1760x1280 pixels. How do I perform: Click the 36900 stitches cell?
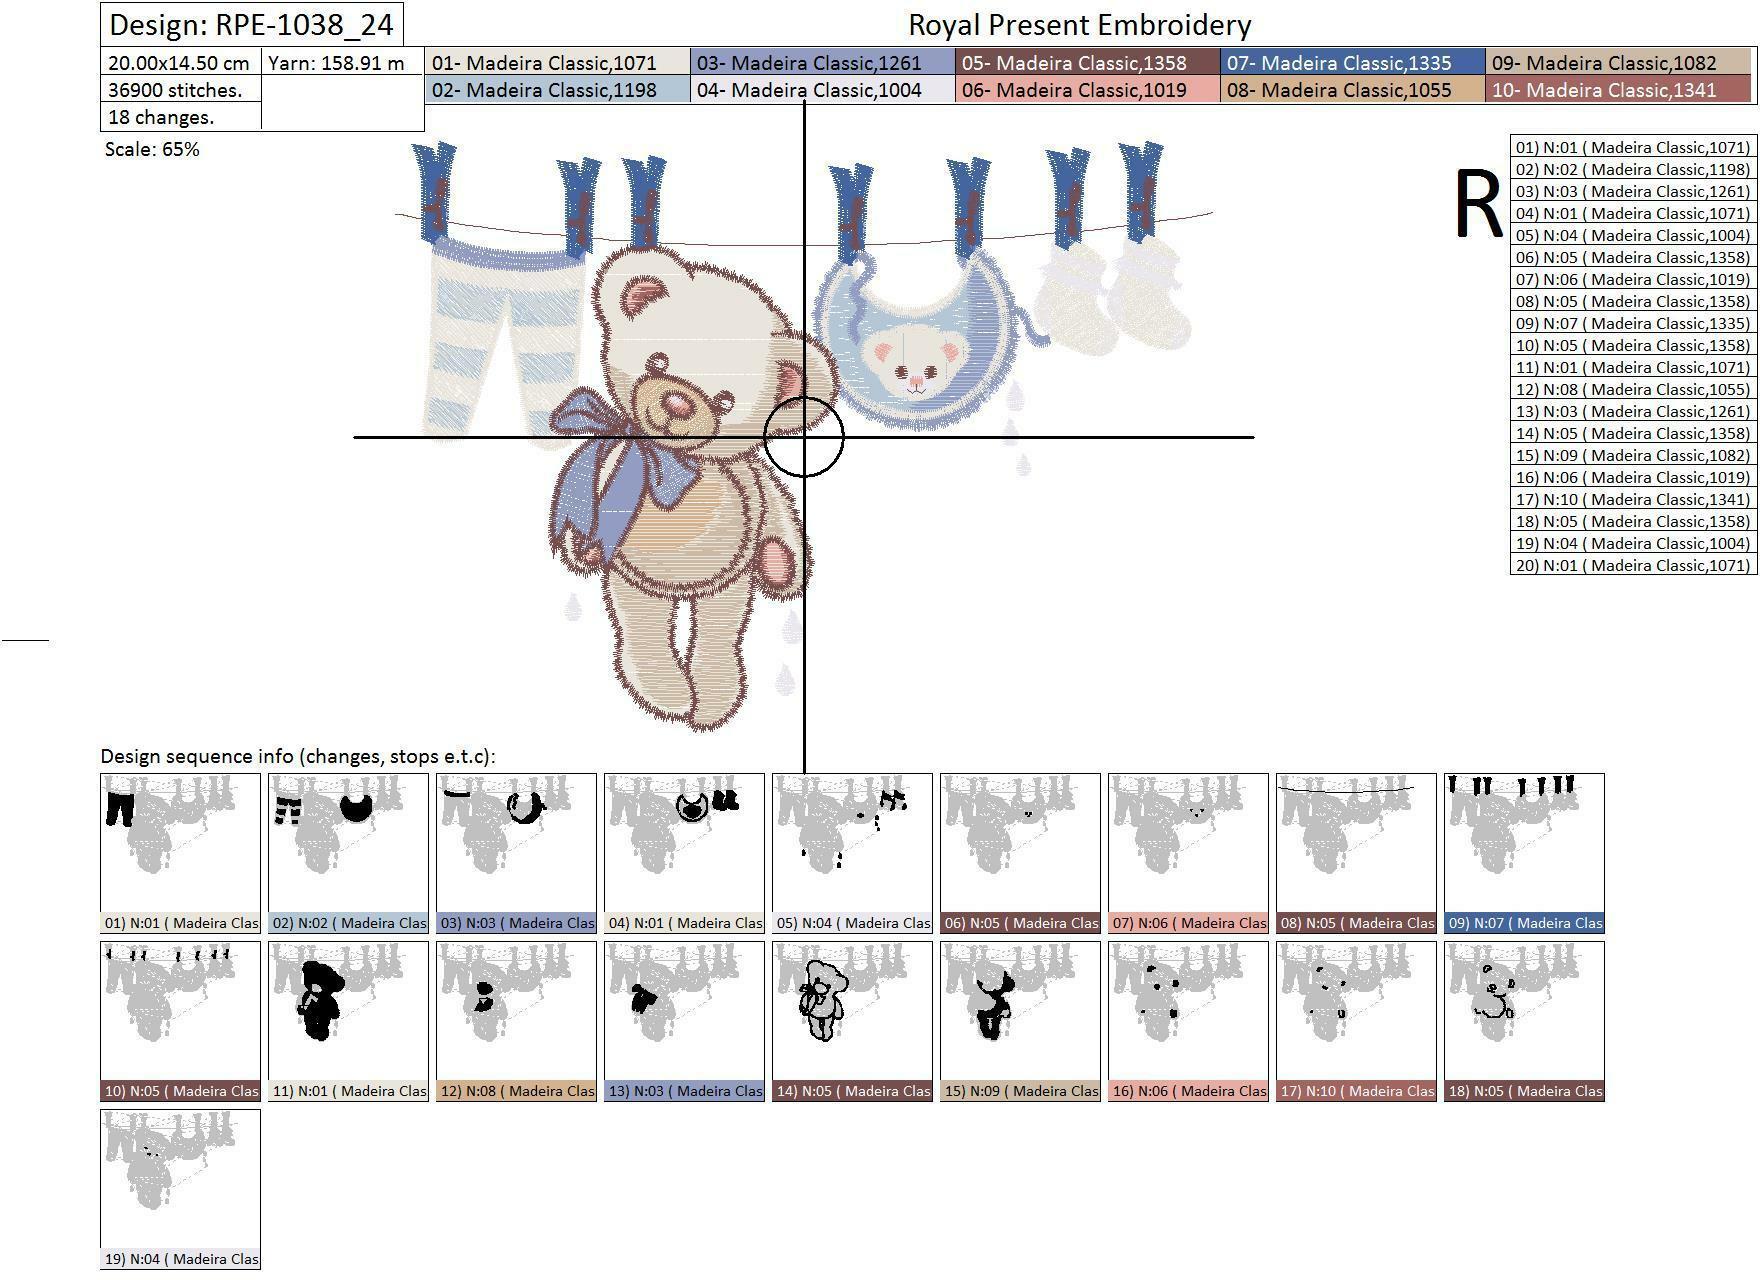point(181,90)
